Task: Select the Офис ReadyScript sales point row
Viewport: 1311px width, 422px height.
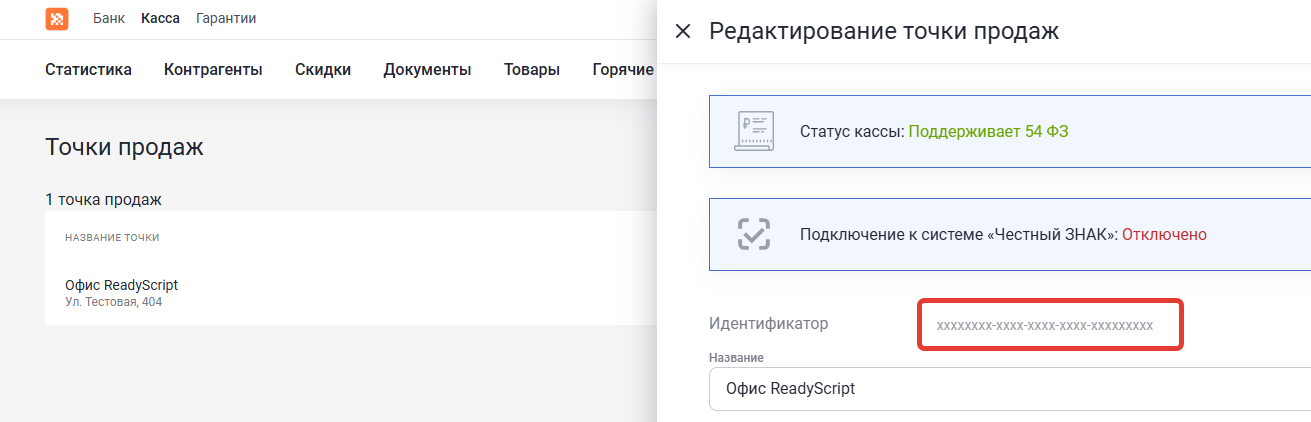Action: (350, 293)
